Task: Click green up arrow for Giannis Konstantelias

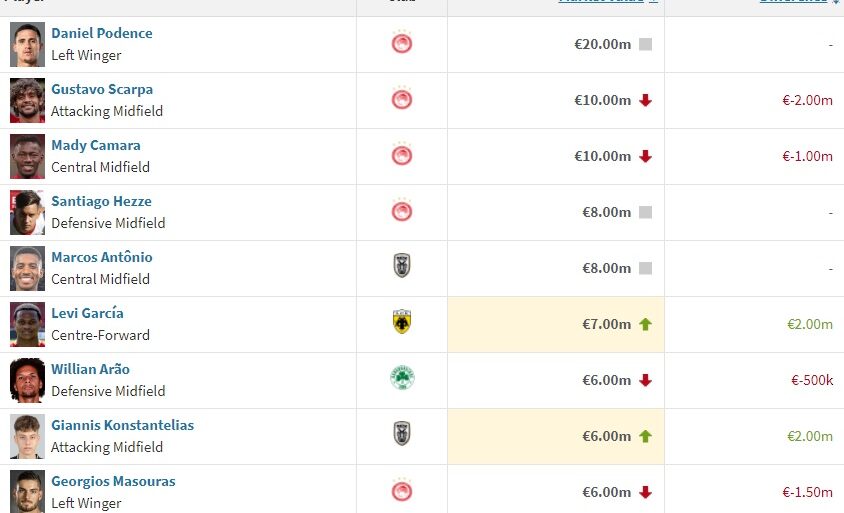Action: pyautogui.click(x=645, y=436)
